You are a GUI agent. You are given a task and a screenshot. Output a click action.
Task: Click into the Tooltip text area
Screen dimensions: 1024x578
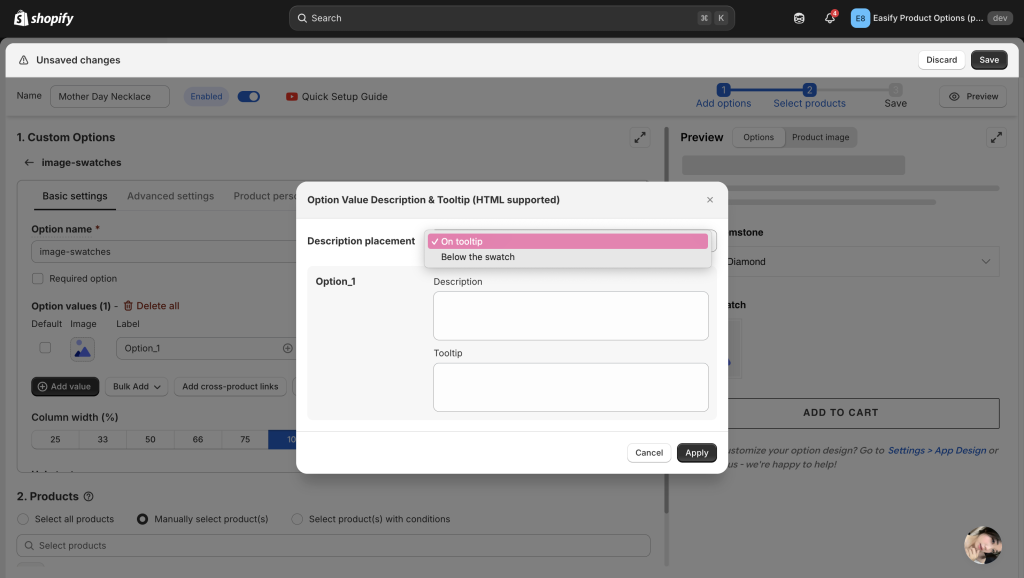pyautogui.click(x=570, y=387)
